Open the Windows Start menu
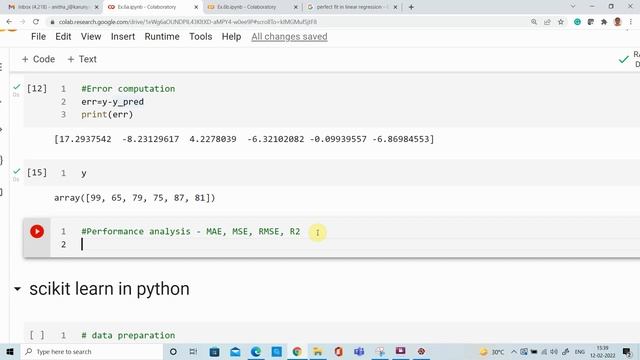 (10, 351)
